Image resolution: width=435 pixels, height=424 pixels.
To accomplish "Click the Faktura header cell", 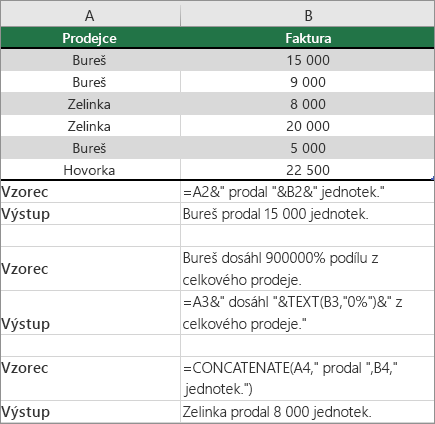I will (307, 38).
